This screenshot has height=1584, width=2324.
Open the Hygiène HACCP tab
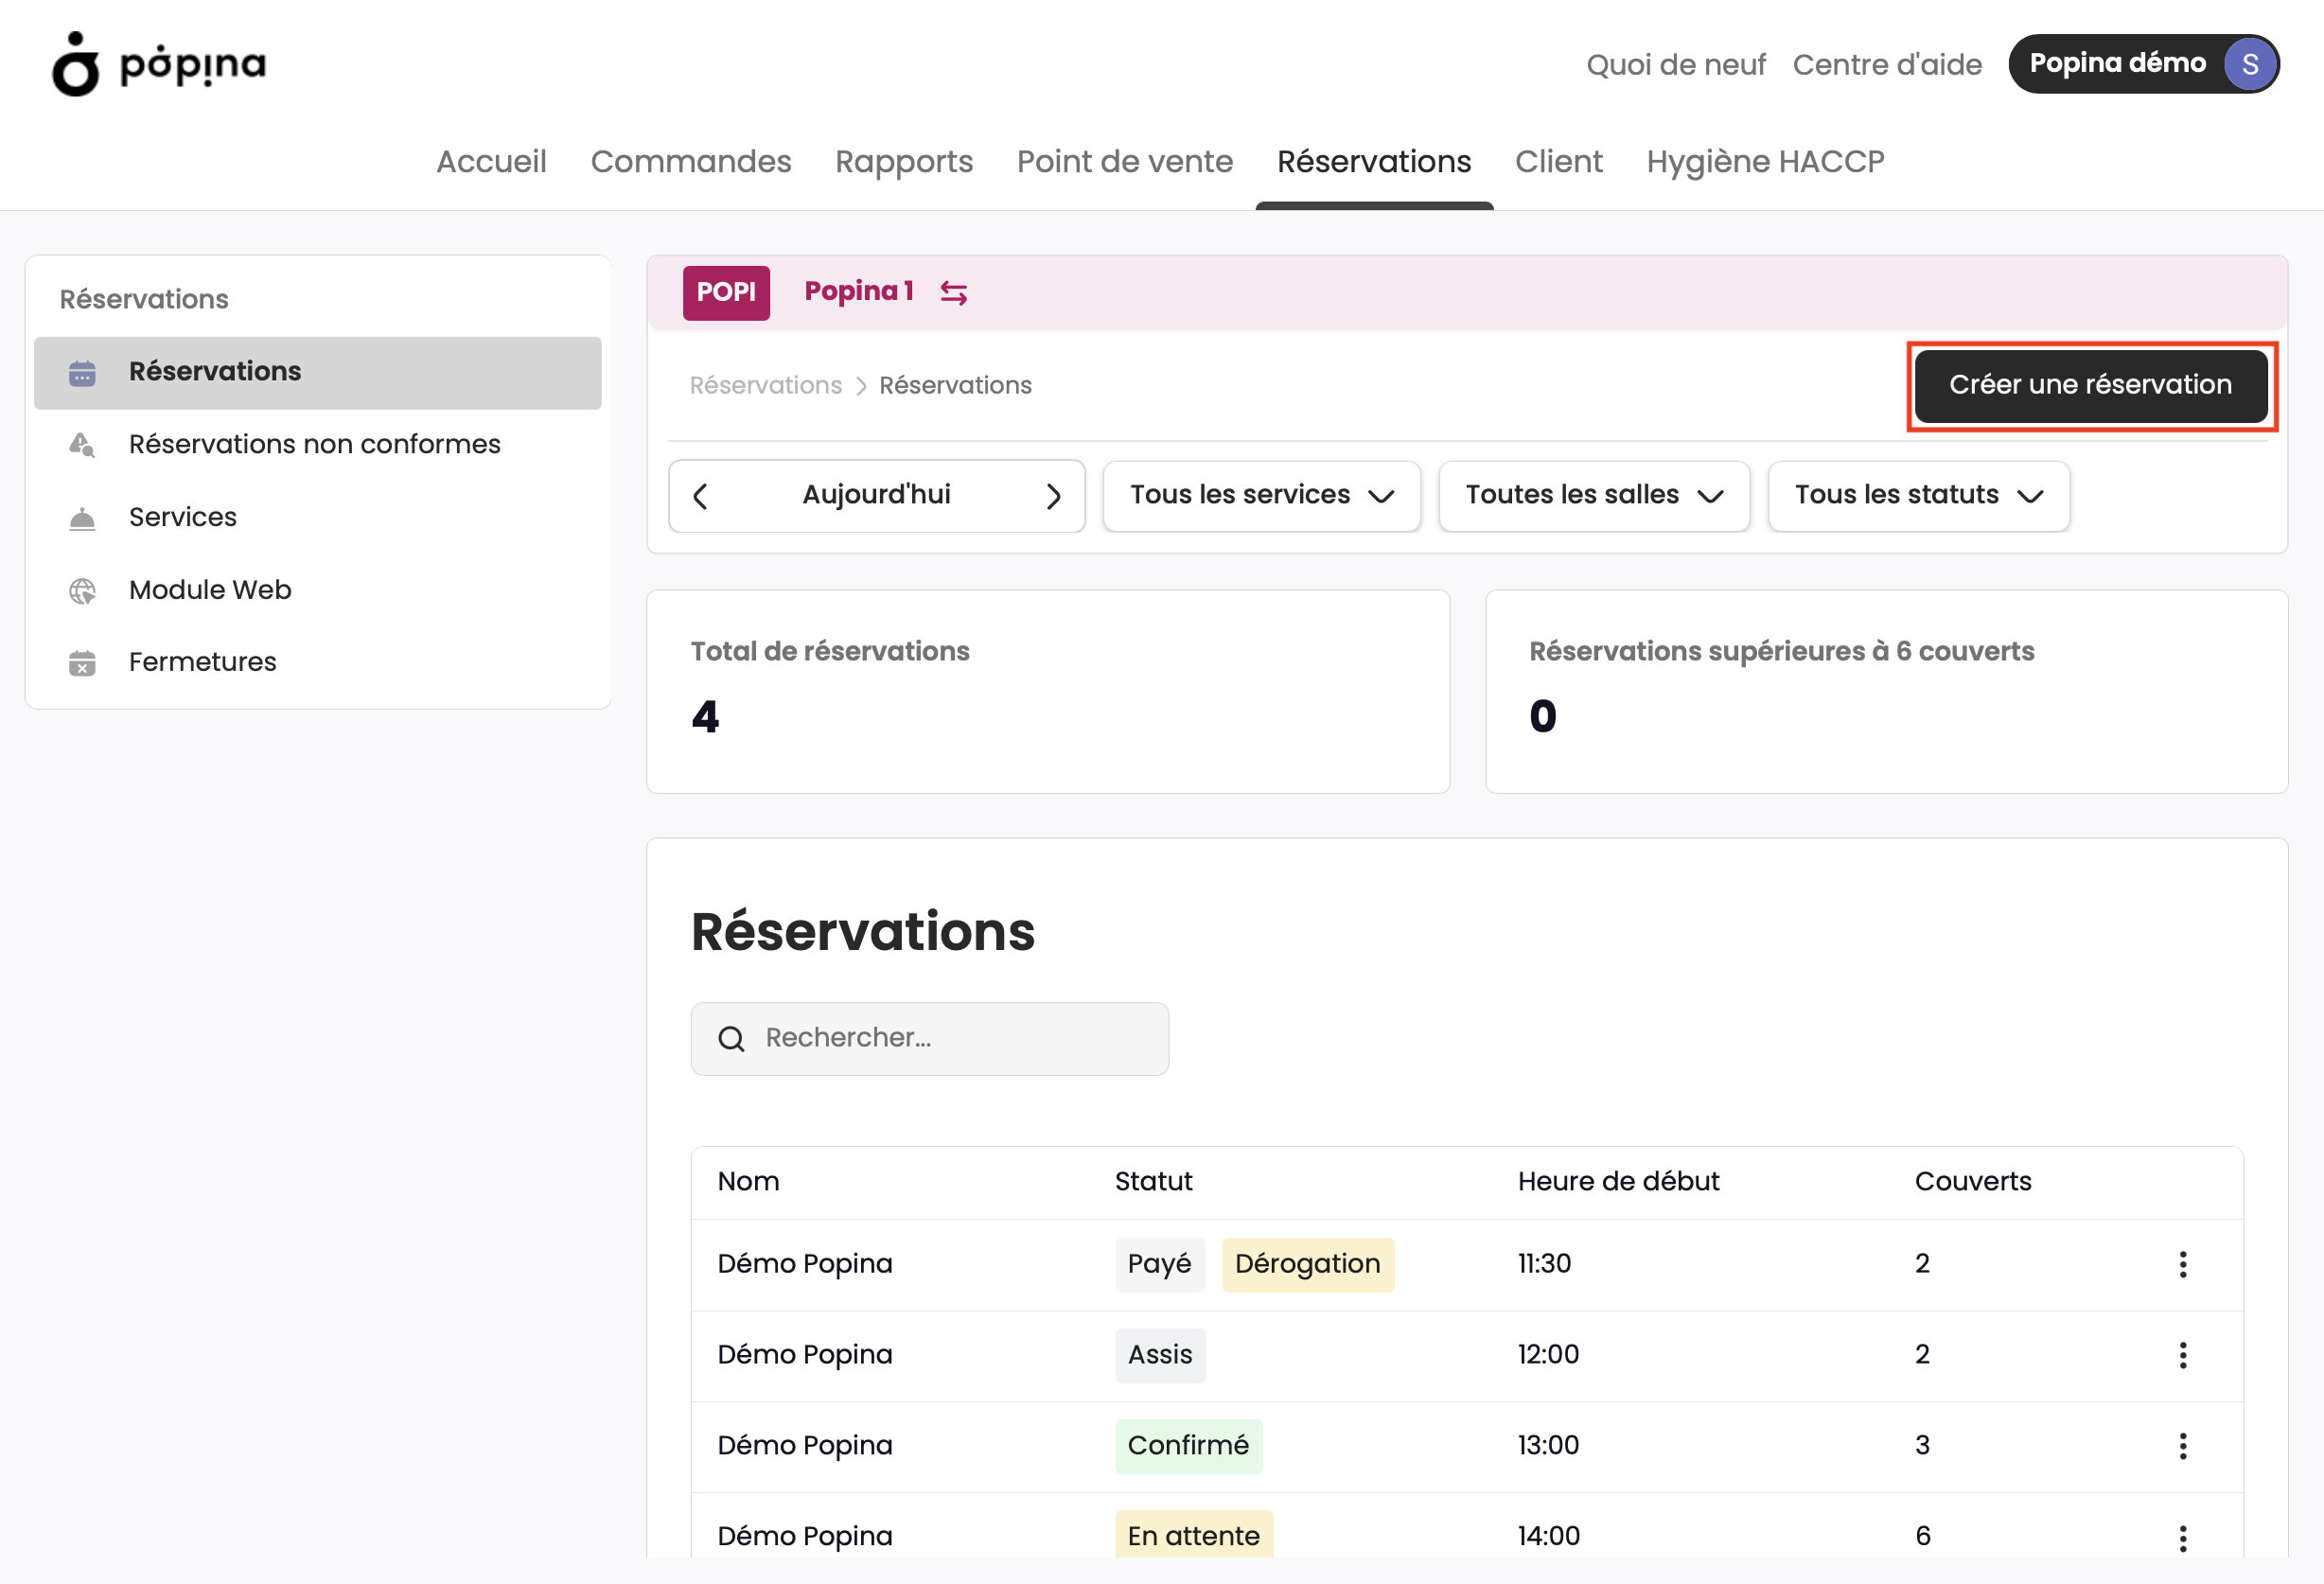pos(1765,161)
